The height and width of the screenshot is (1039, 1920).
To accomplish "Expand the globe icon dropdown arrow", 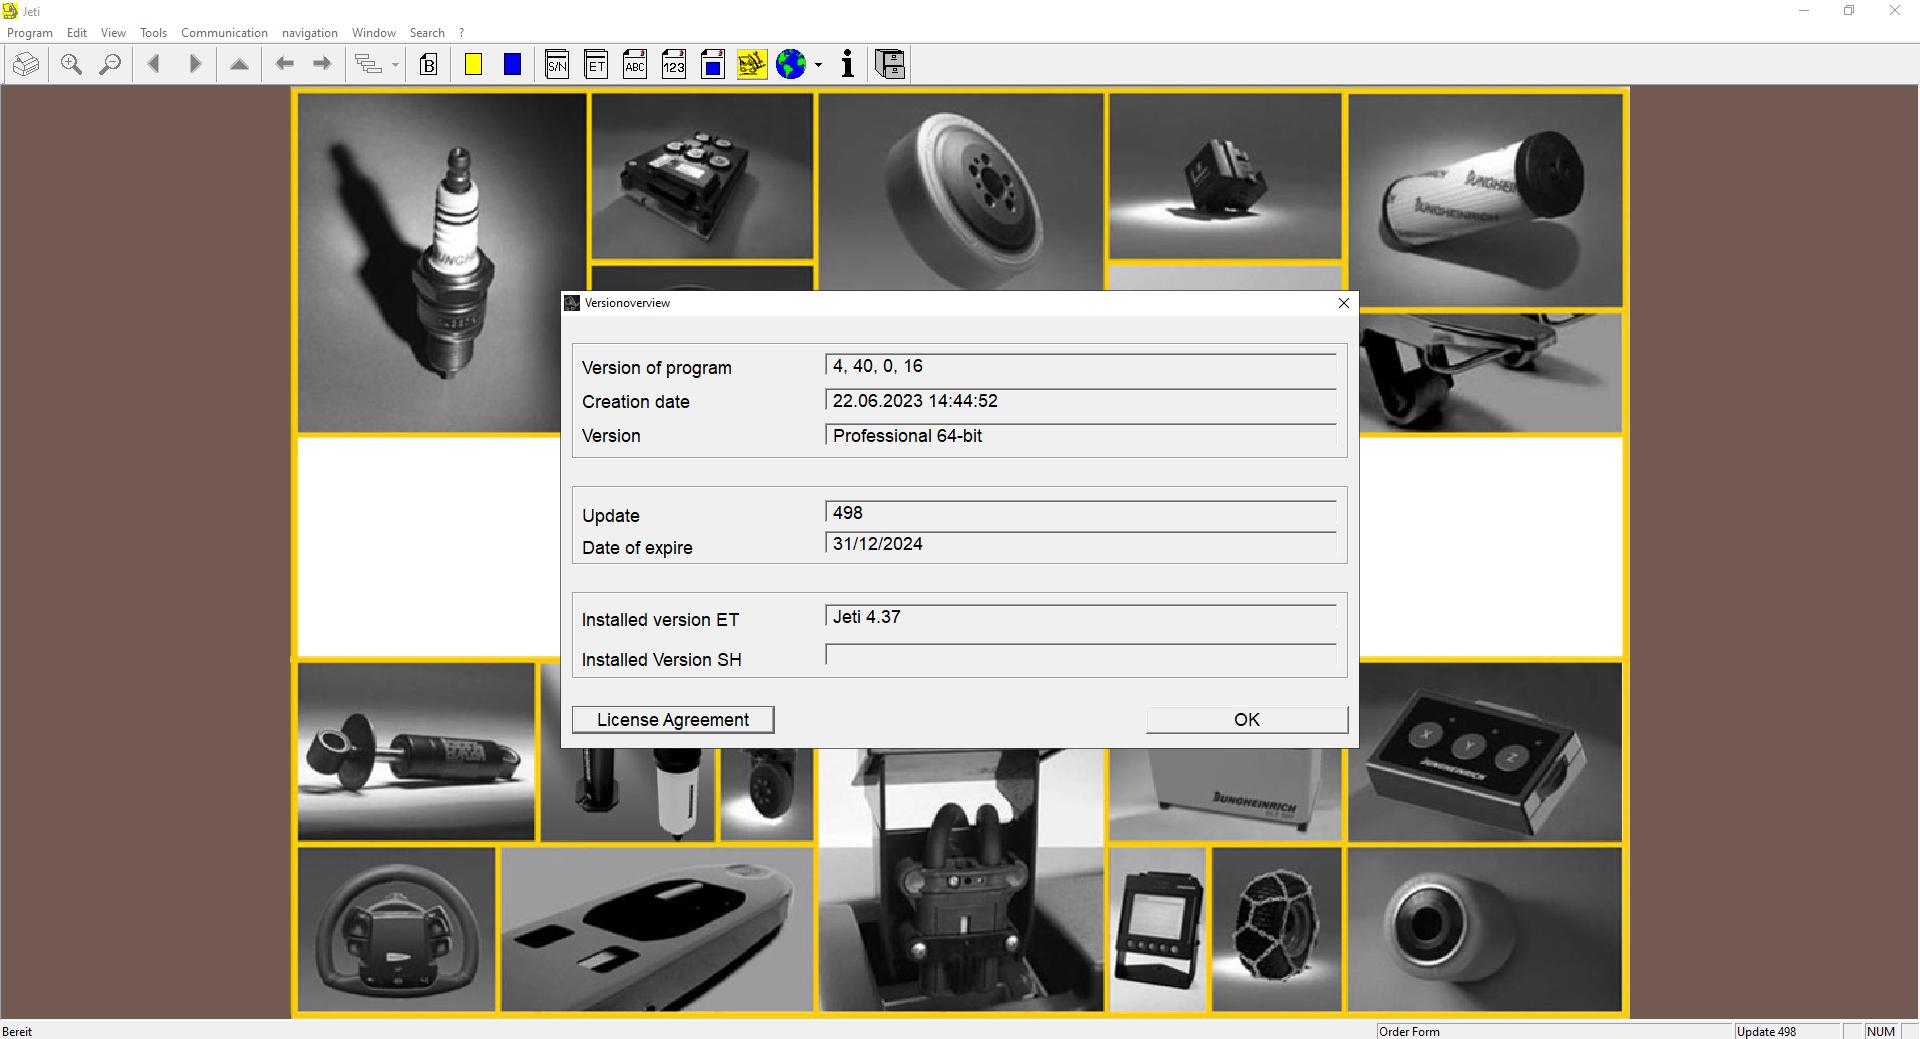I will coord(818,66).
